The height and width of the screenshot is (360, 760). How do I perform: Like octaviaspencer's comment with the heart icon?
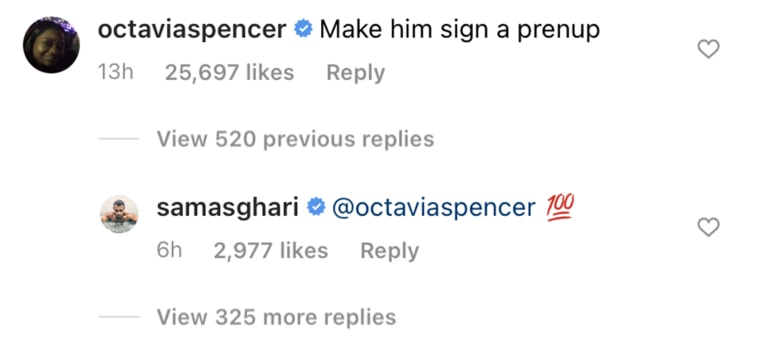(x=708, y=49)
